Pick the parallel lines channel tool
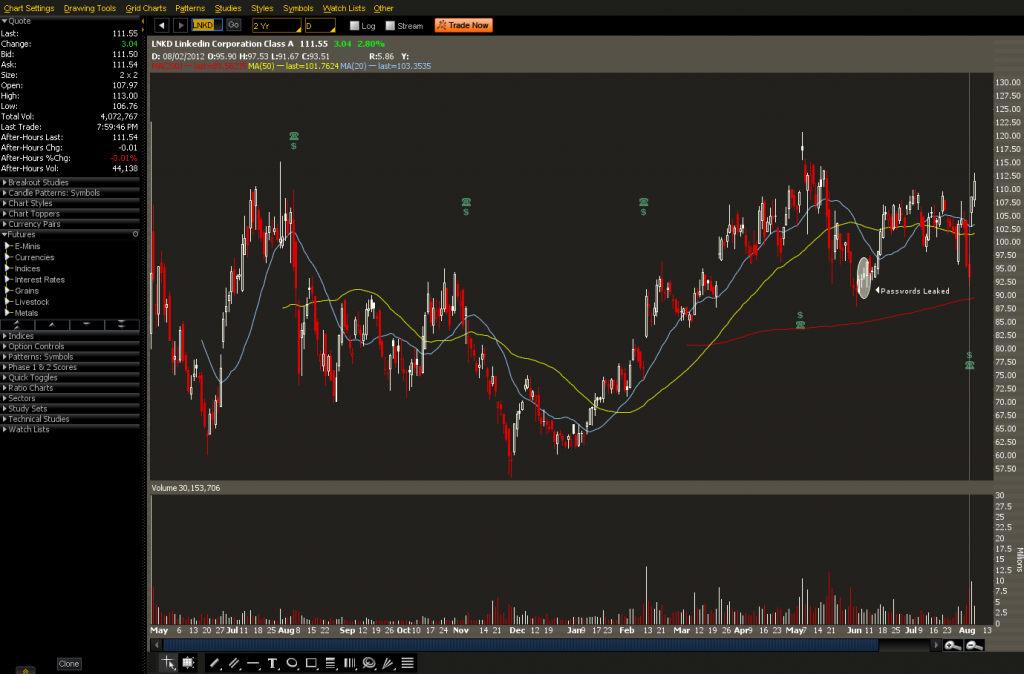Viewport: 1024px width, 674px height. coord(233,663)
